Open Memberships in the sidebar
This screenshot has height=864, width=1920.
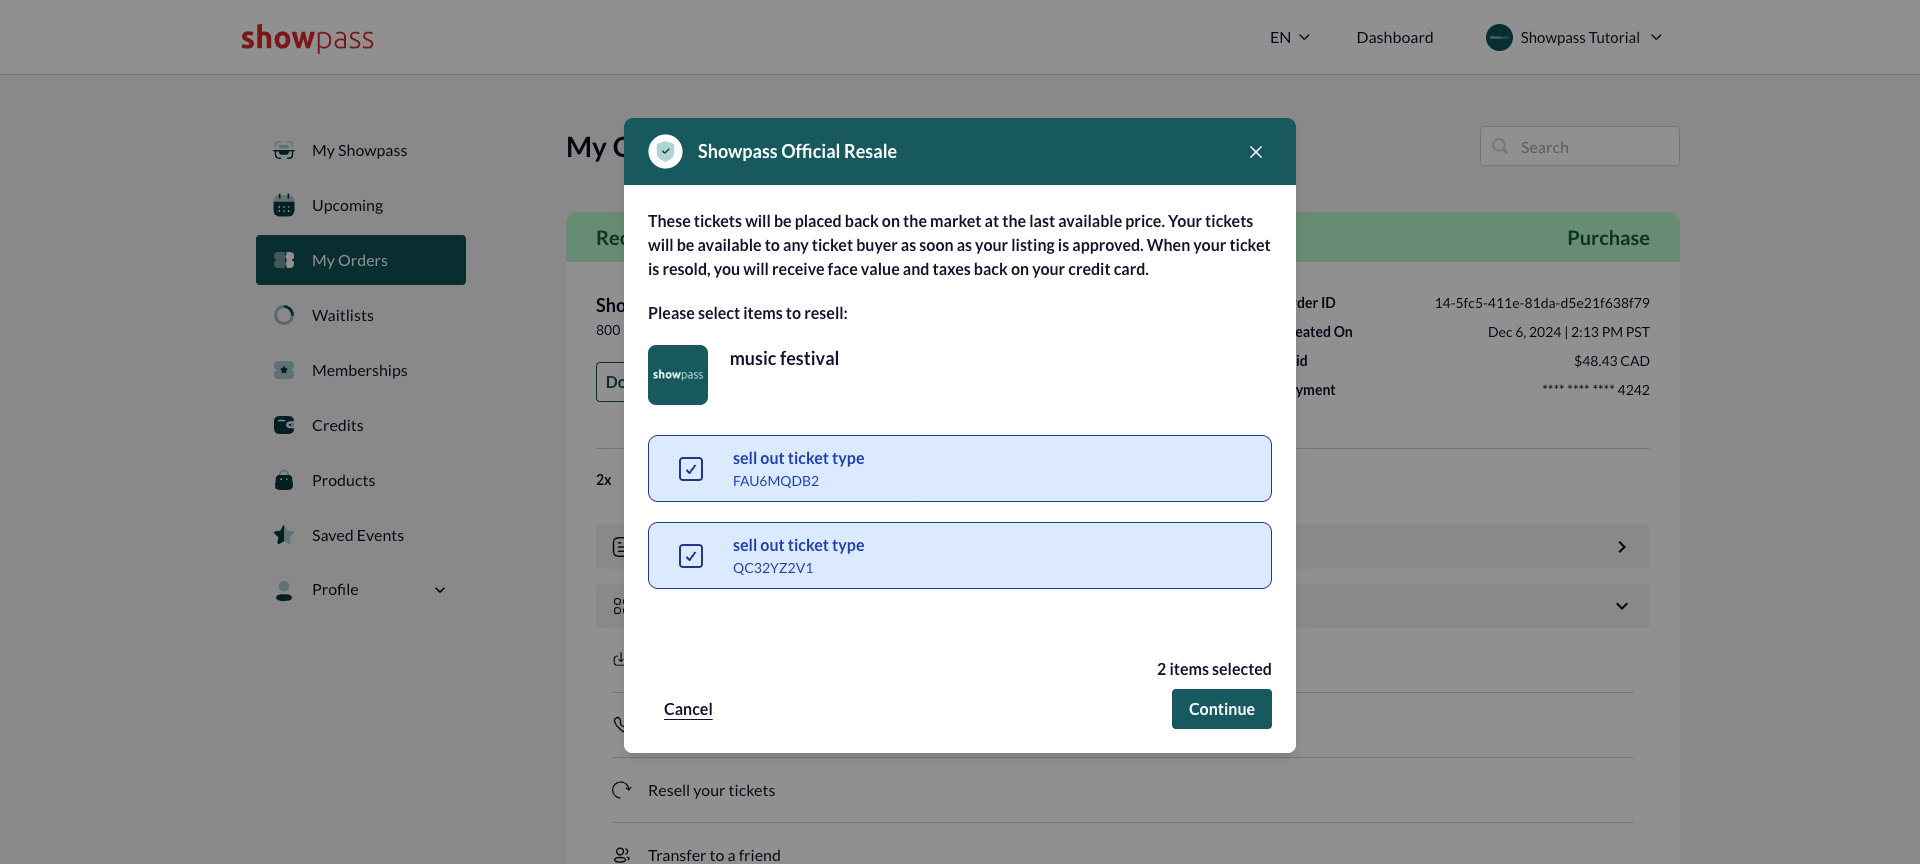click(361, 370)
